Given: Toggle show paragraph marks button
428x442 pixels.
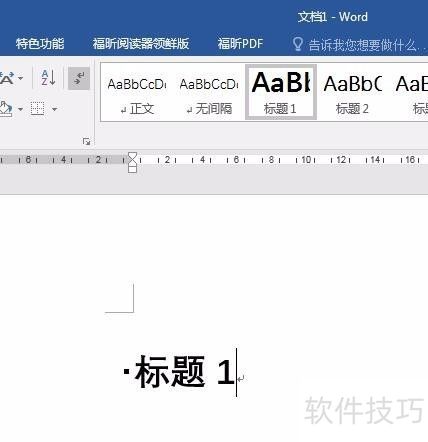Looking at the screenshot, I should coord(79,79).
